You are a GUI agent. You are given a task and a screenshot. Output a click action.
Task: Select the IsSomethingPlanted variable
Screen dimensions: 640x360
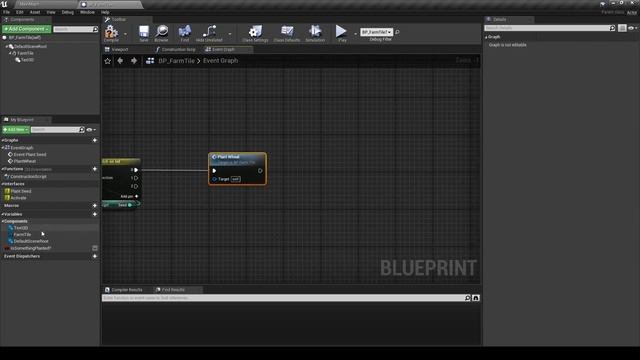tap(31, 248)
